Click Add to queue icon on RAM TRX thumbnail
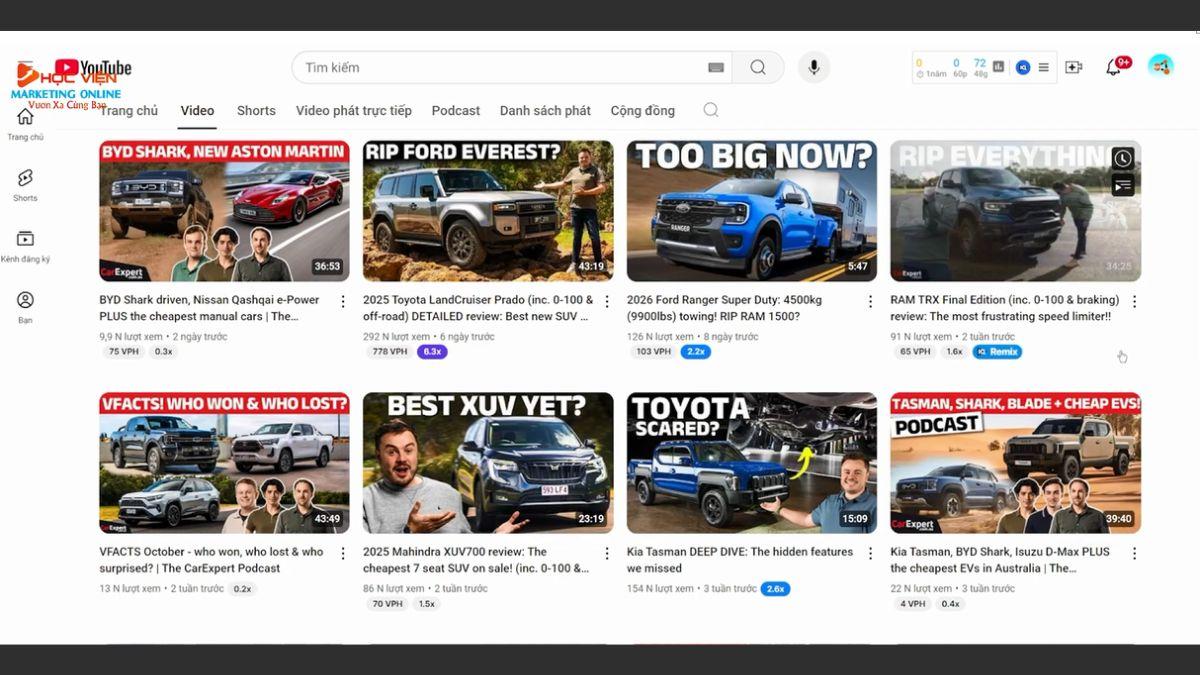This screenshot has height=675, width=1200. [x=1123, y=185]
